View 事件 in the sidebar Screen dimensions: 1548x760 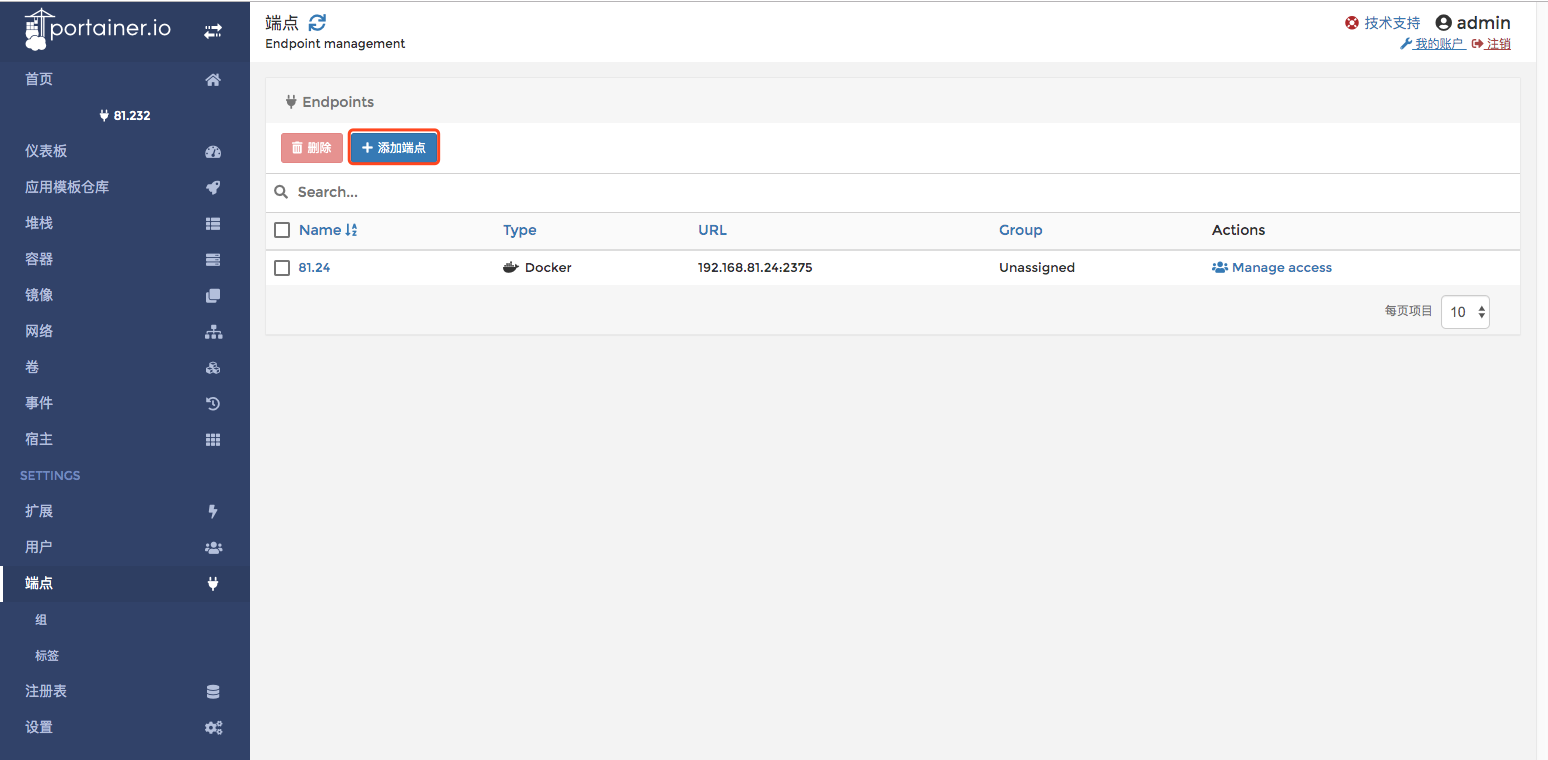125,404
